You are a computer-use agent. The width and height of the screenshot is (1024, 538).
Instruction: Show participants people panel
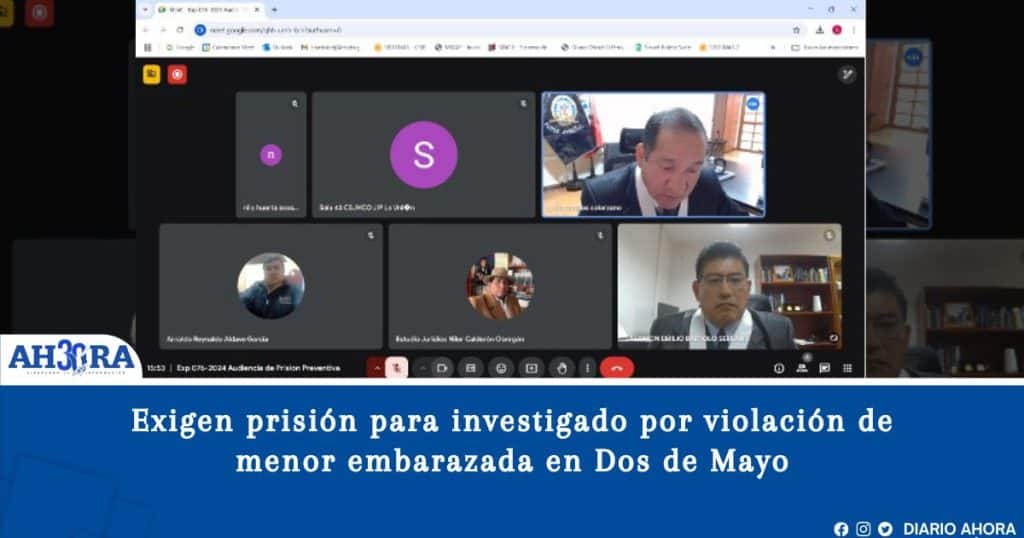point(802,368)
